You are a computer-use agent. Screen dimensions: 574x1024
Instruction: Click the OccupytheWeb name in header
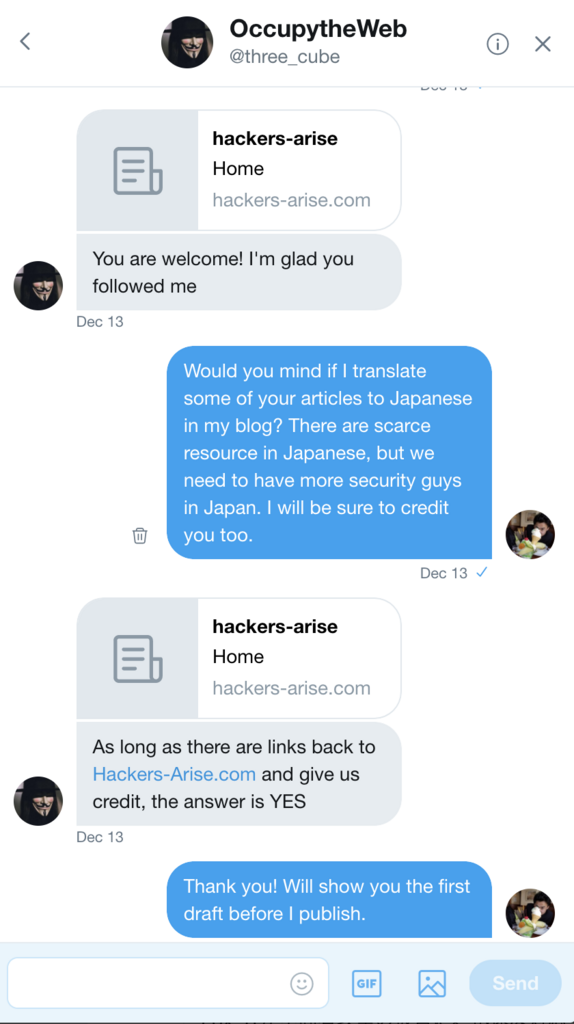(318, 29)
